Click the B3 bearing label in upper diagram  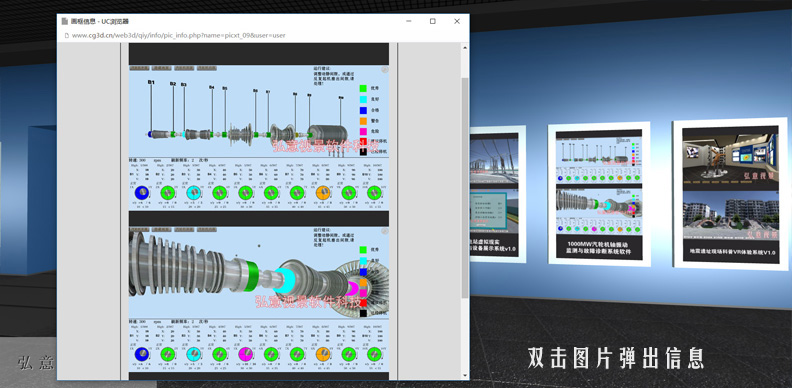(183, 85)
